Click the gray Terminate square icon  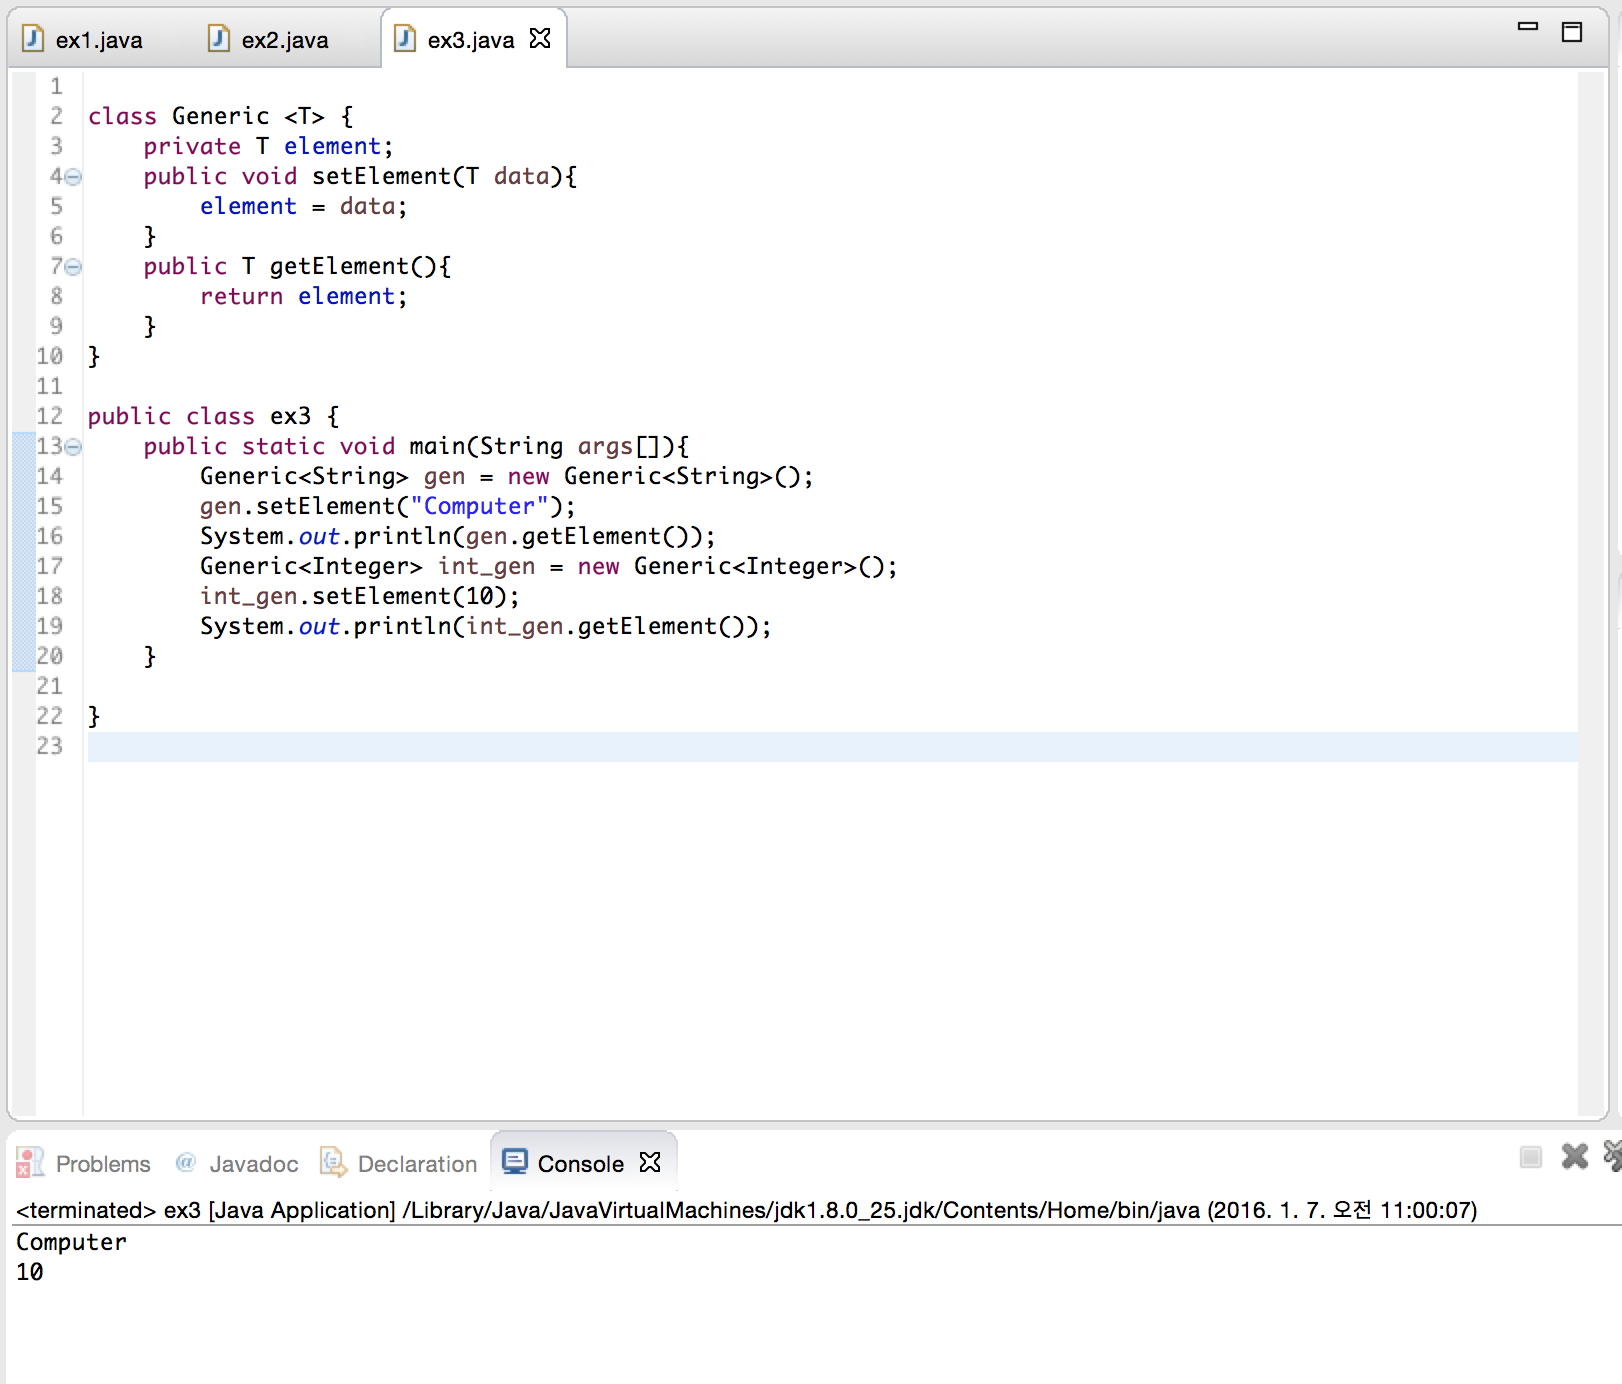(1530, 1157)
